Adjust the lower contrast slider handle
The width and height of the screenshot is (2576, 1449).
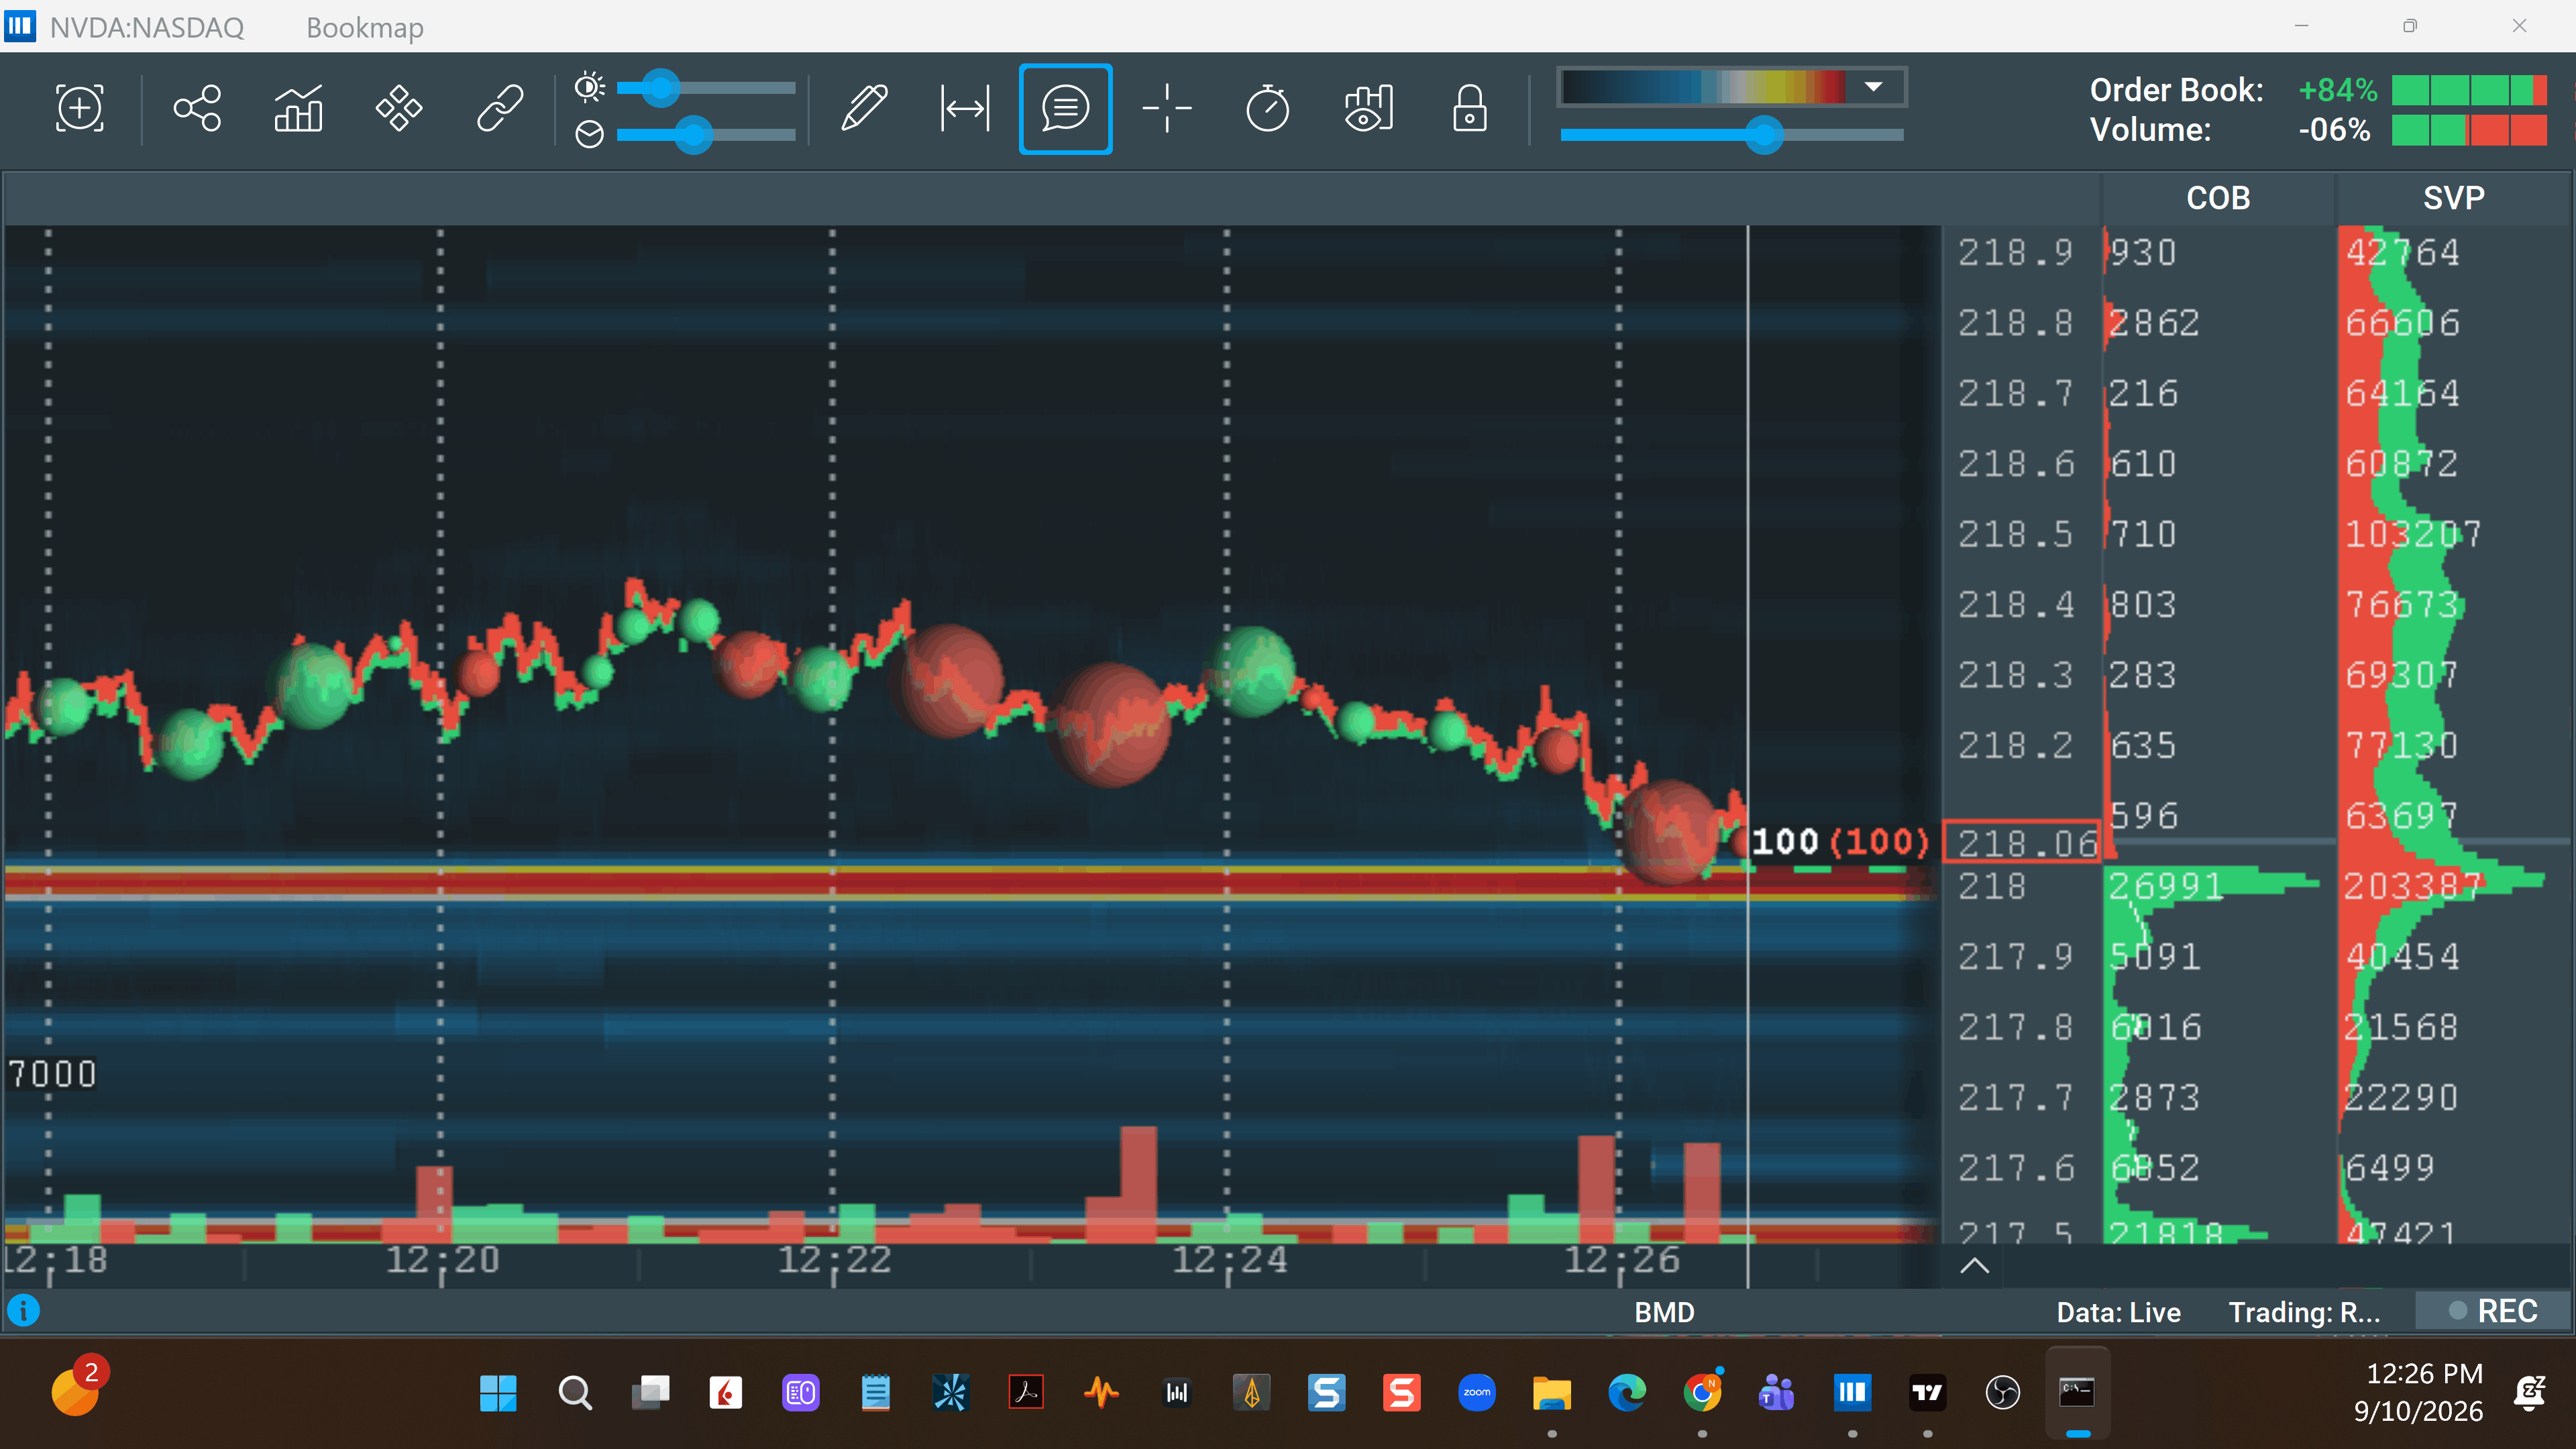[x=693, y=134]
